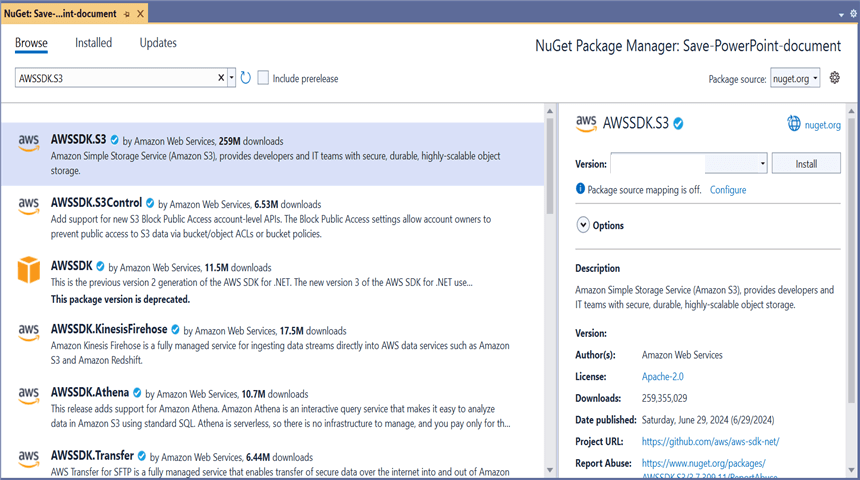
Task: Toggle Include prerelease checkbox
Action: 263,78
